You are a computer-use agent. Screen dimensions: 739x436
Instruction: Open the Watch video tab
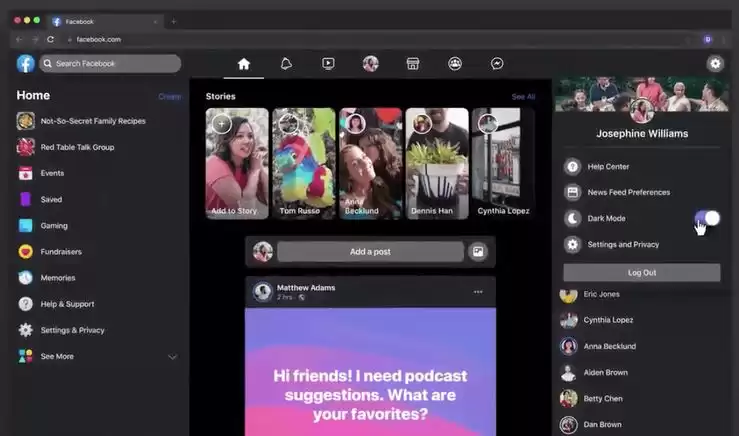(x=328, y=64)
